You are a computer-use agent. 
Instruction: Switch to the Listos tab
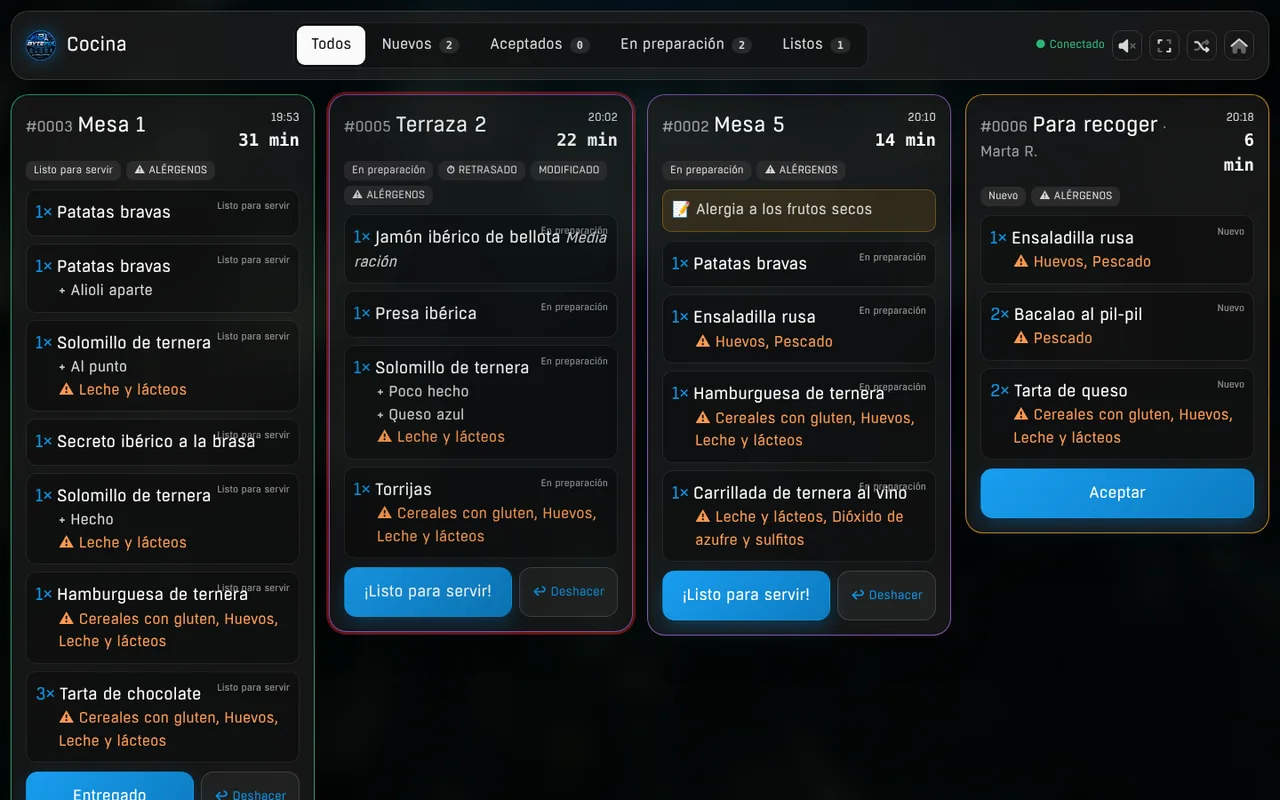[x=815, y=45]
